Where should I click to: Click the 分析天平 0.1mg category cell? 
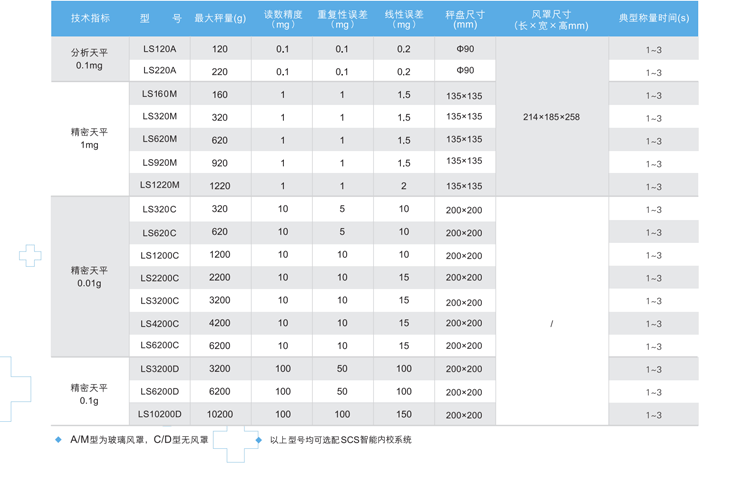coord(91,59)
